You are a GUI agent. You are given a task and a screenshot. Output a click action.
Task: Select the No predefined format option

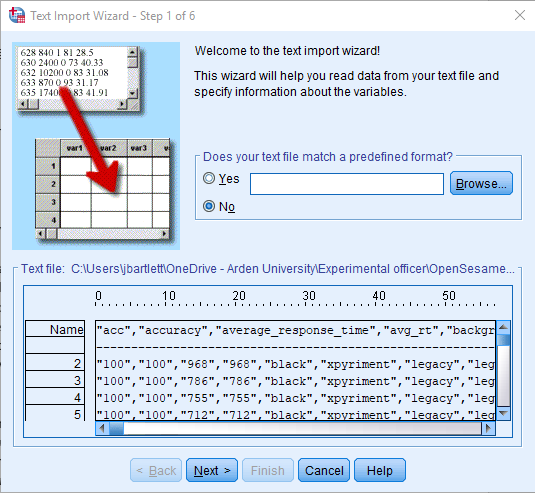click(x=209, y=206)
